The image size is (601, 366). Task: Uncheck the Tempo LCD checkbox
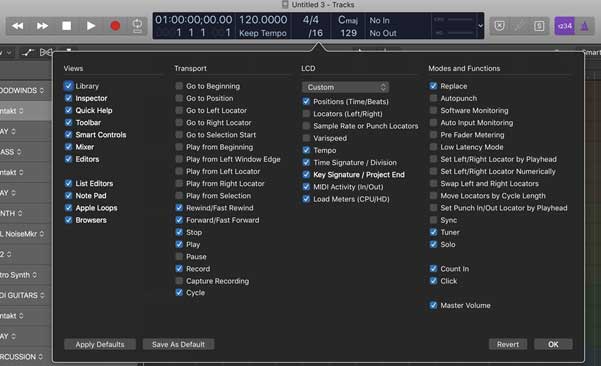(x=306, y=150)
